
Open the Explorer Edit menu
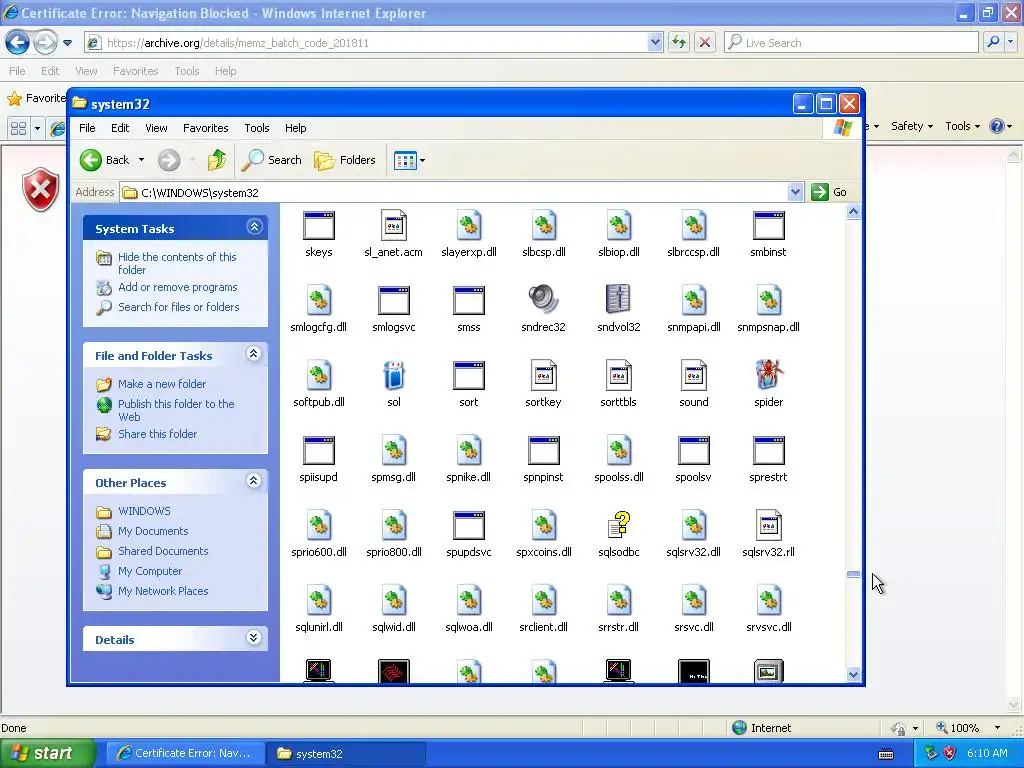(120, 128)
